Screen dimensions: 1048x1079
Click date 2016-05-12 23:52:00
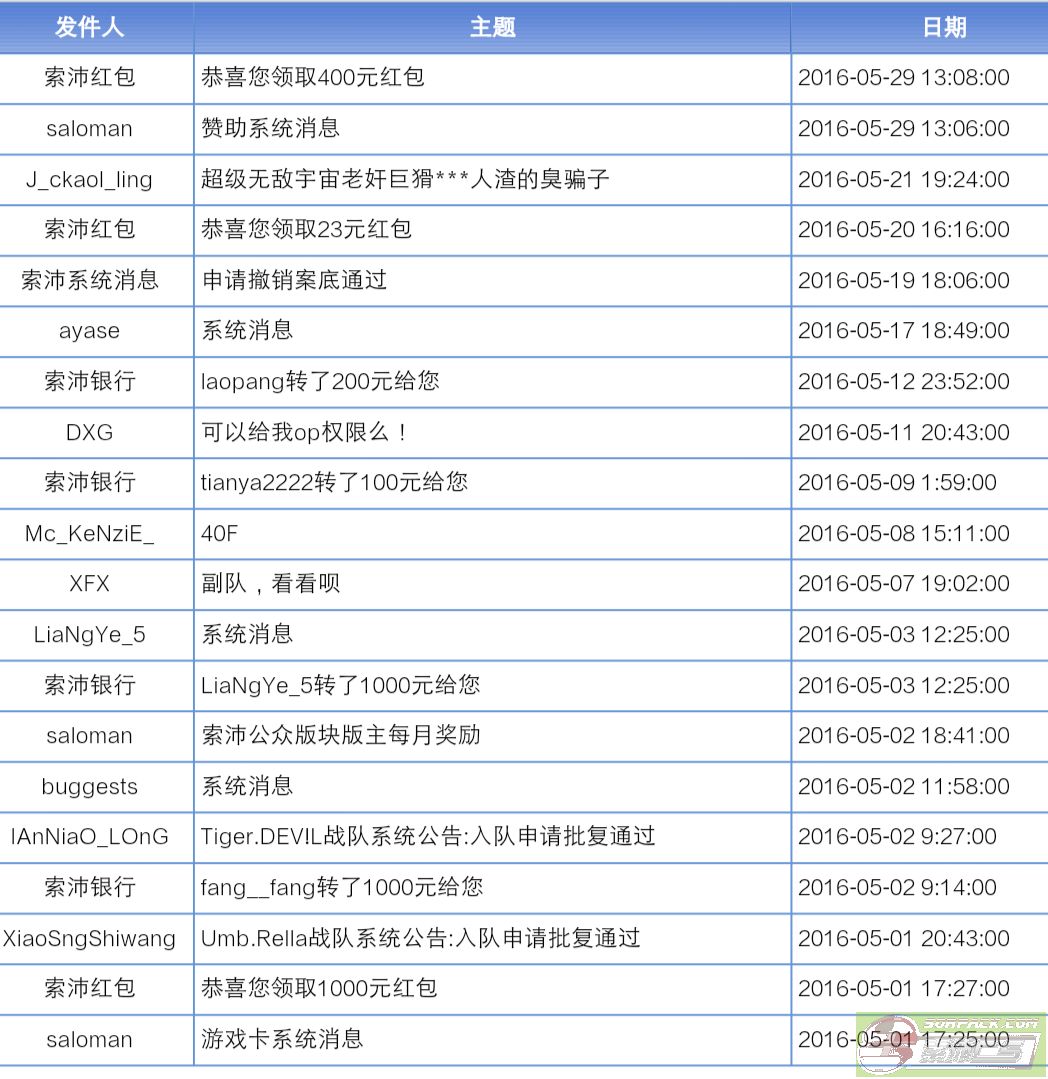pos(904,381)
